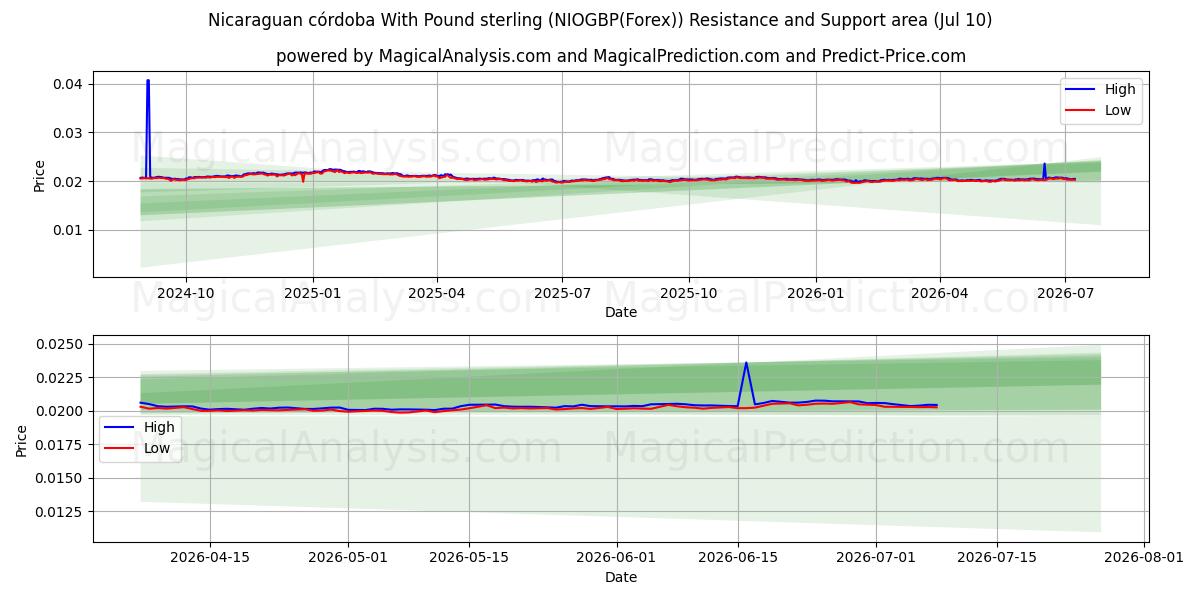This screenshot has width=1200, height=600.
Task: Click the chart title mentioning NIOGBP(Forex)
Action: pos(600,20)
